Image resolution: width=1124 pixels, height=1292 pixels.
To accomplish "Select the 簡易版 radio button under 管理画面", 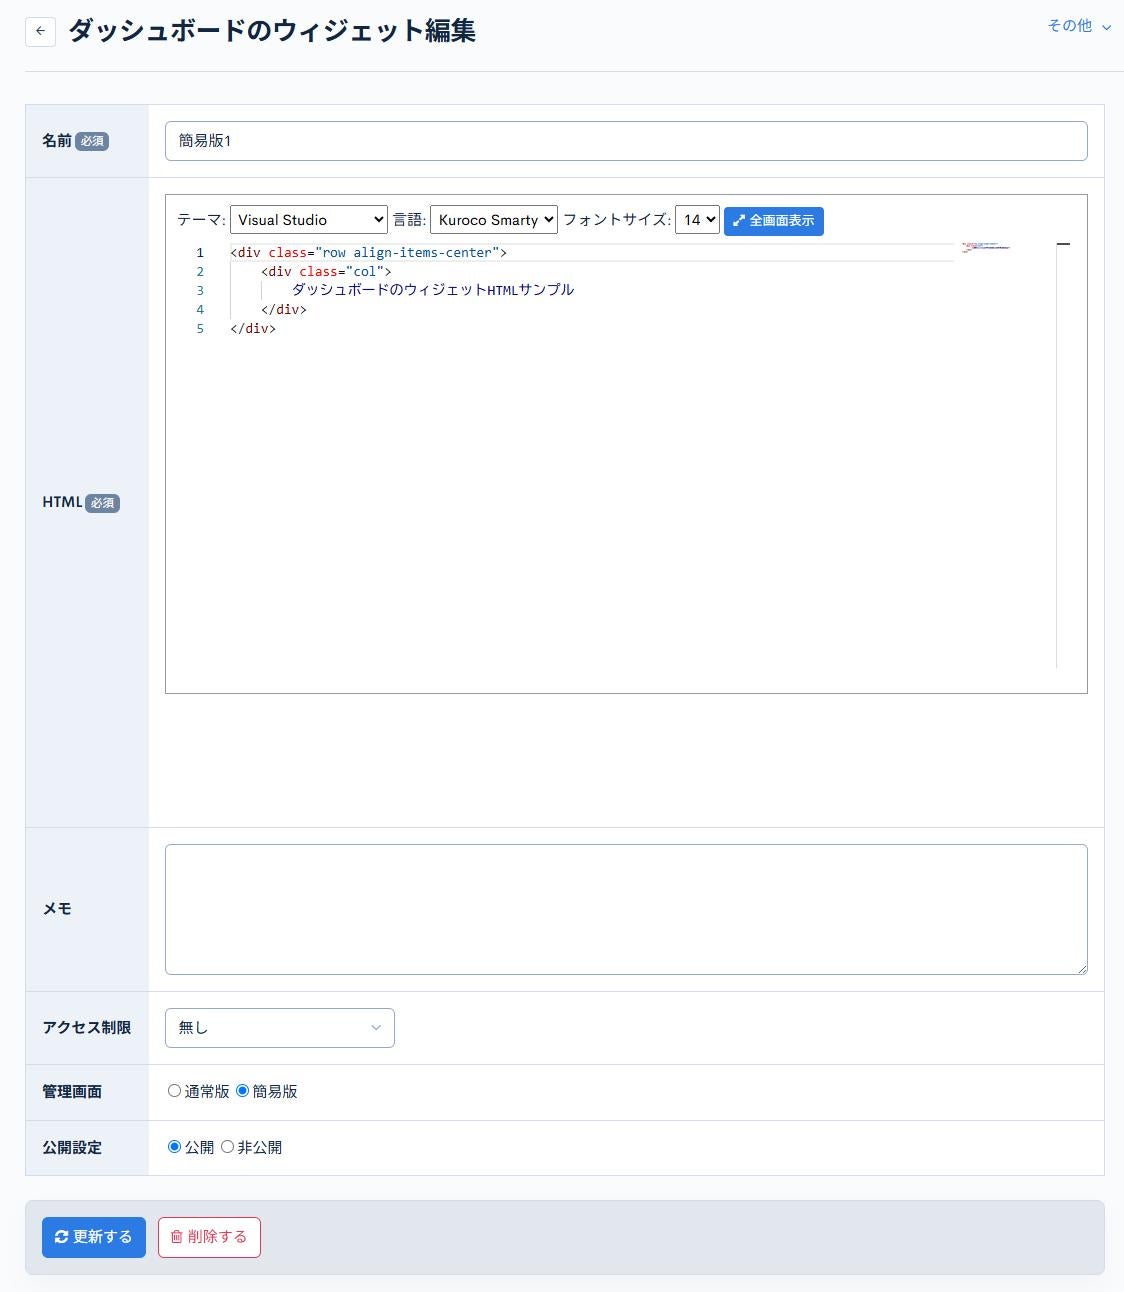I will pos(243,1091).
